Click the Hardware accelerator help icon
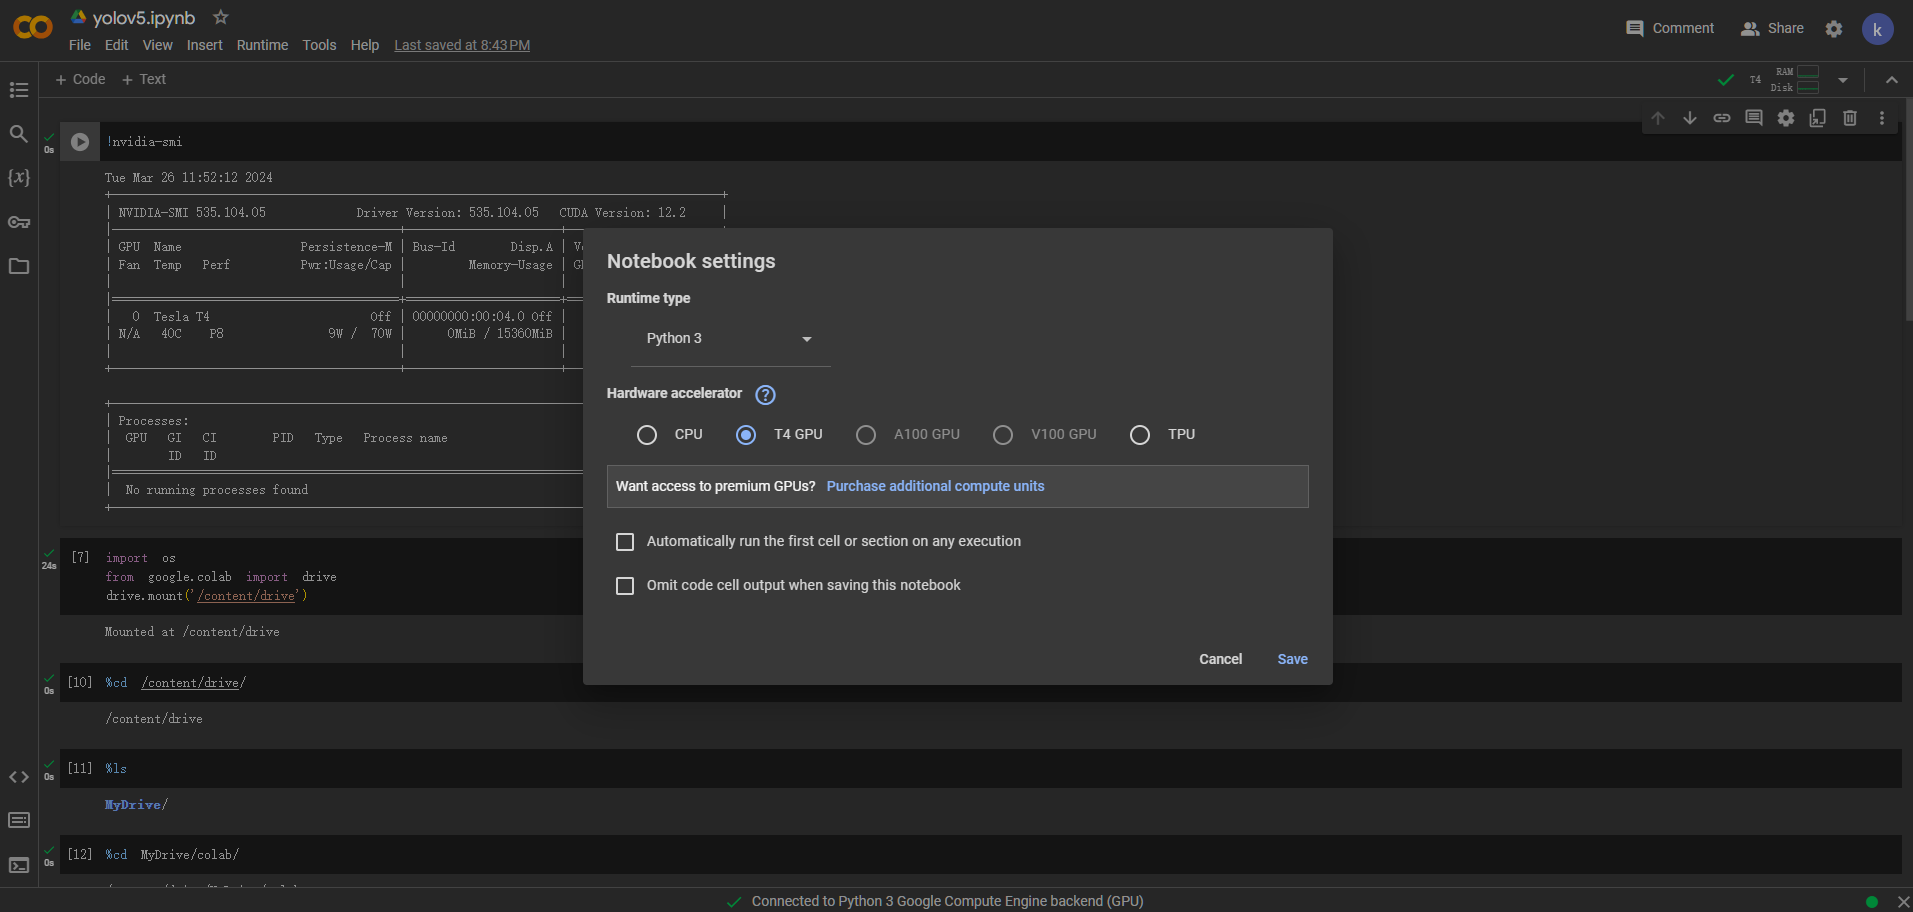The image size is (1913, 912). [x=765, y=394]
